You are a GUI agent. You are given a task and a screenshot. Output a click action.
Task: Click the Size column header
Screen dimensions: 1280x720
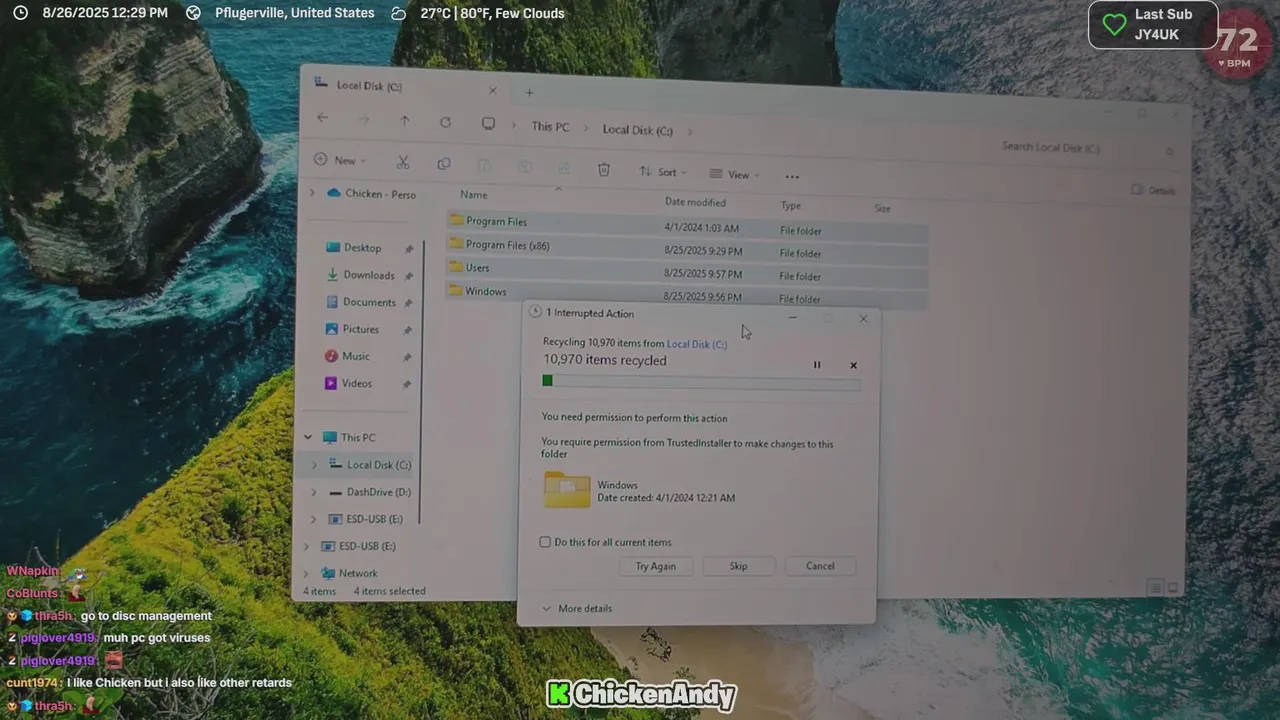pos(882,208)
